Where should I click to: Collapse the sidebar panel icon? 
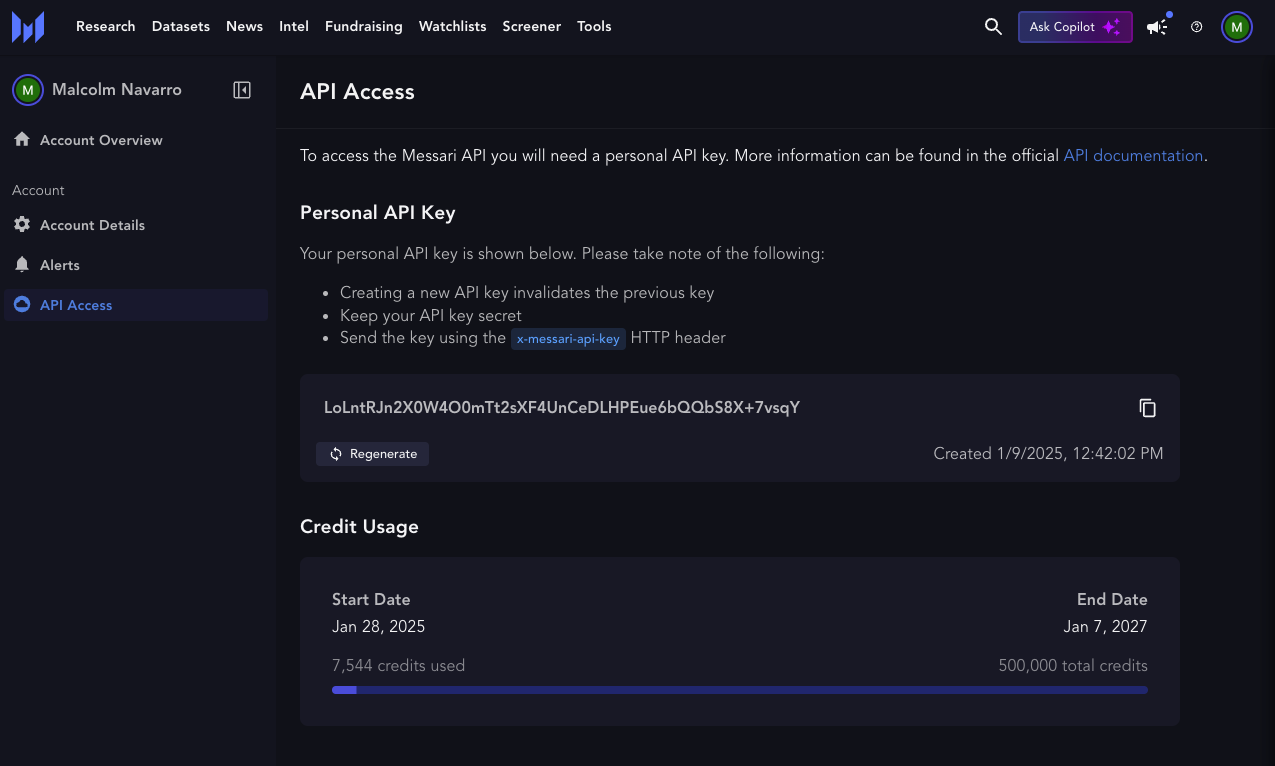(242, 90)
